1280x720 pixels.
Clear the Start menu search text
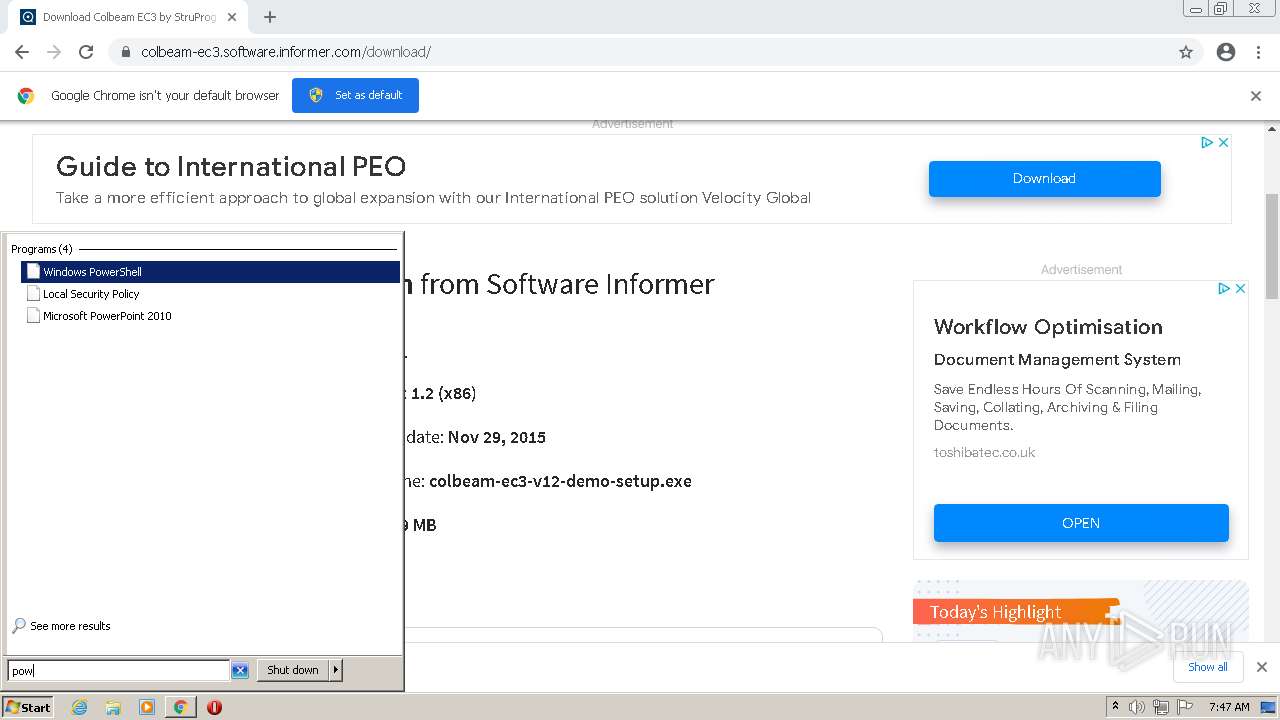pos(240,670)
